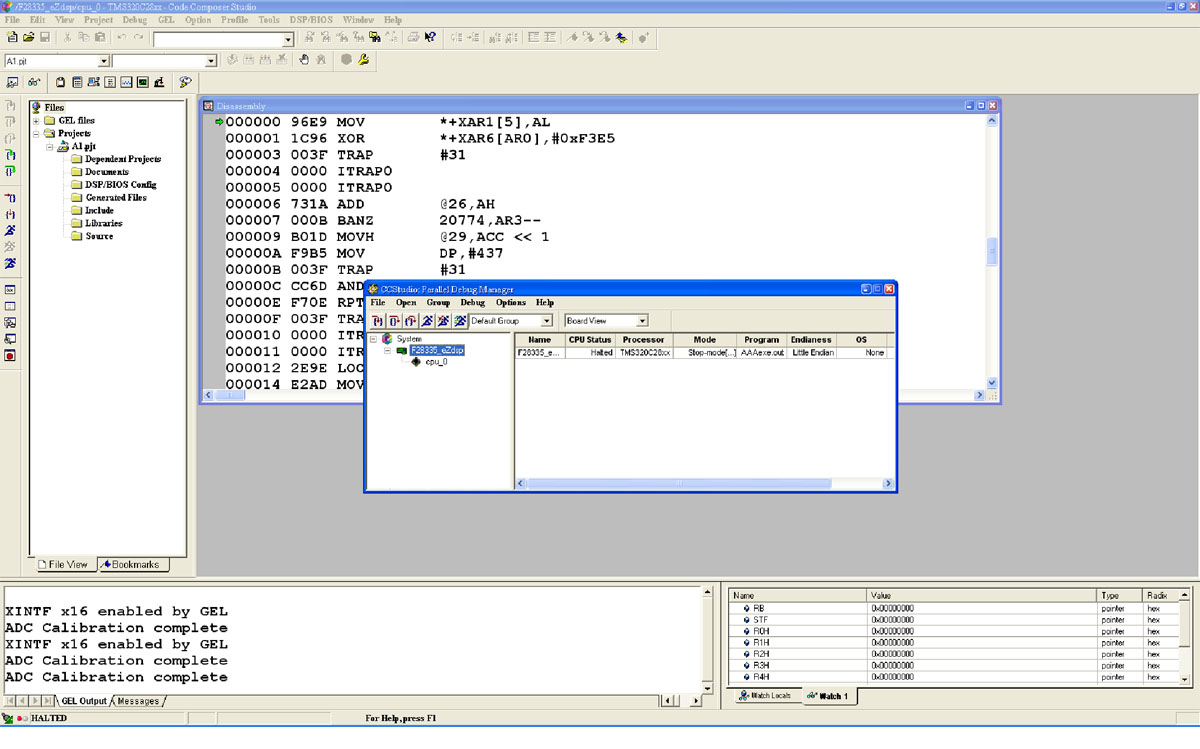This screenshot has height=749, width=1200.
Task: Open the DSP/BIOS menu
Action: pyautogui.click(x=312, y=20)
